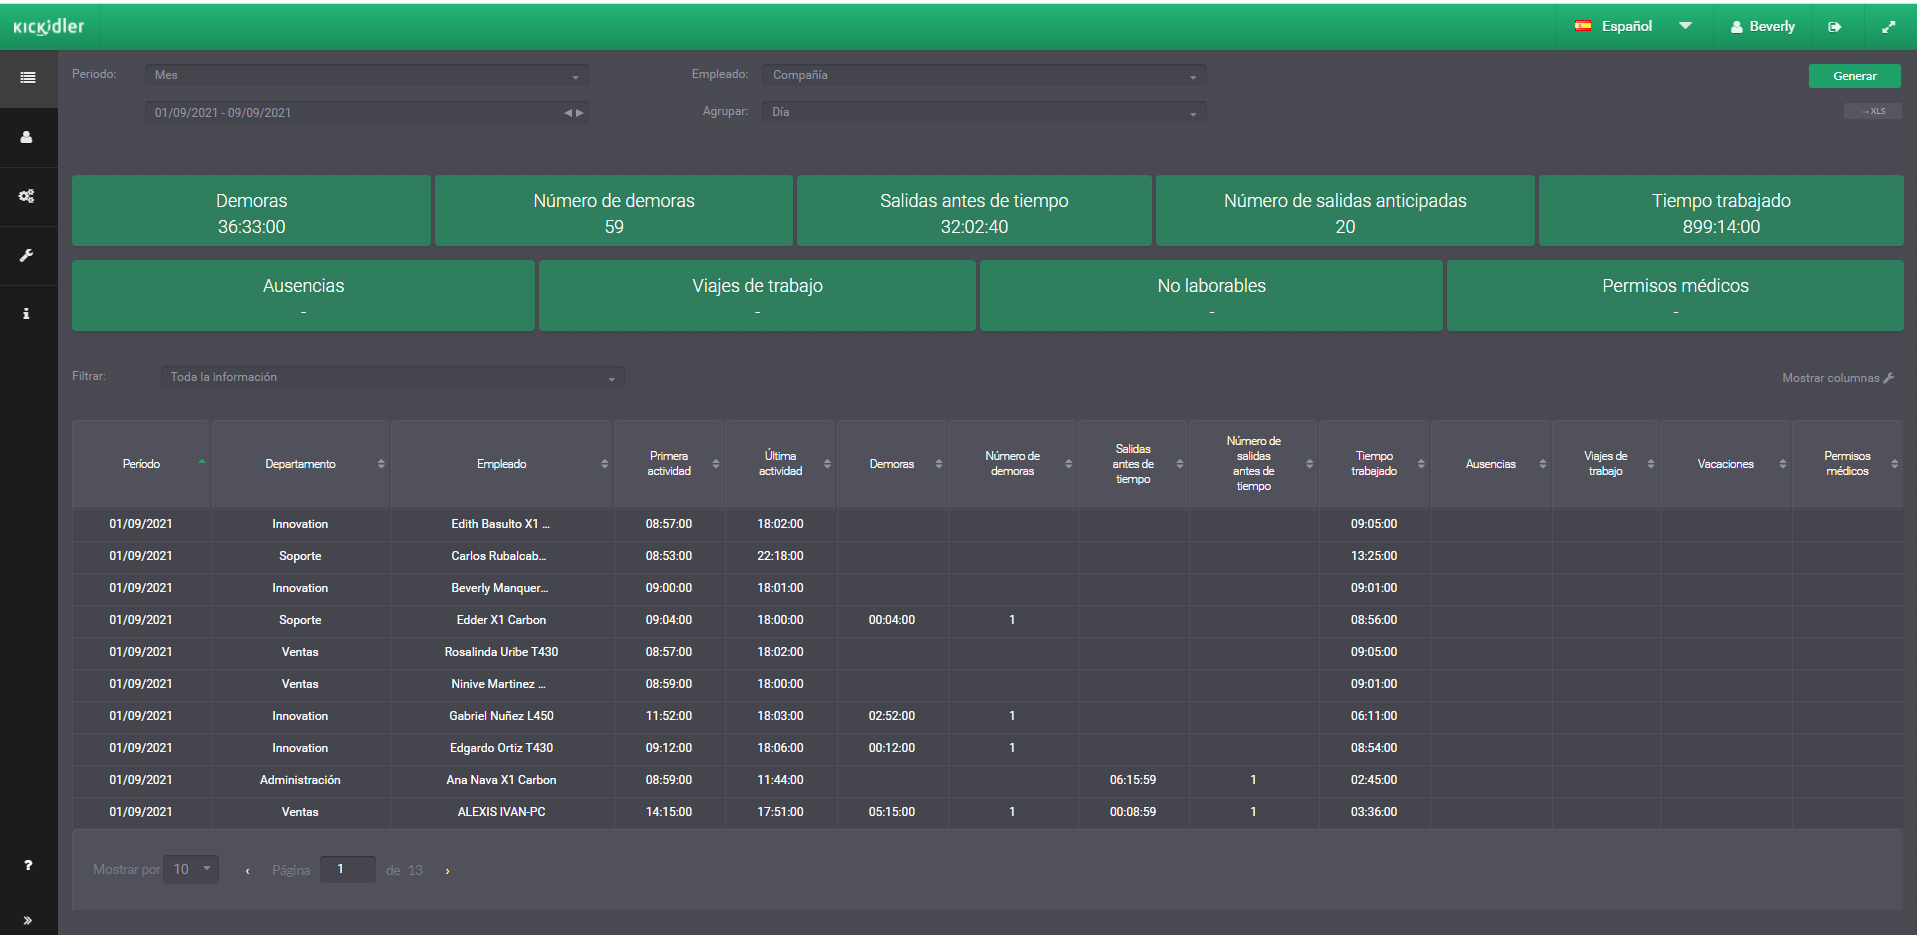Sort by Departamento column arrows
1917x935 pixels.
pos(381,464)
